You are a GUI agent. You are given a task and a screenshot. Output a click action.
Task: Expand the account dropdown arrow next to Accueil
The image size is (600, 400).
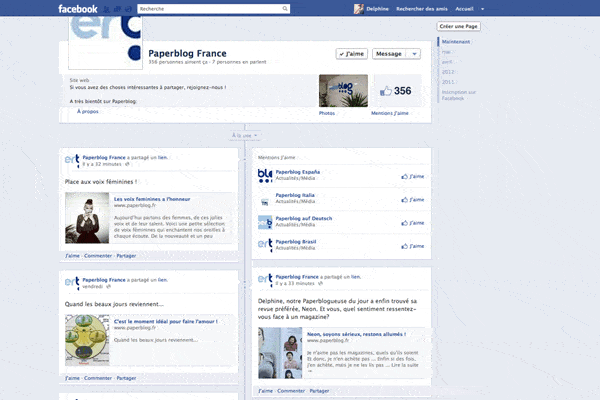483,9
